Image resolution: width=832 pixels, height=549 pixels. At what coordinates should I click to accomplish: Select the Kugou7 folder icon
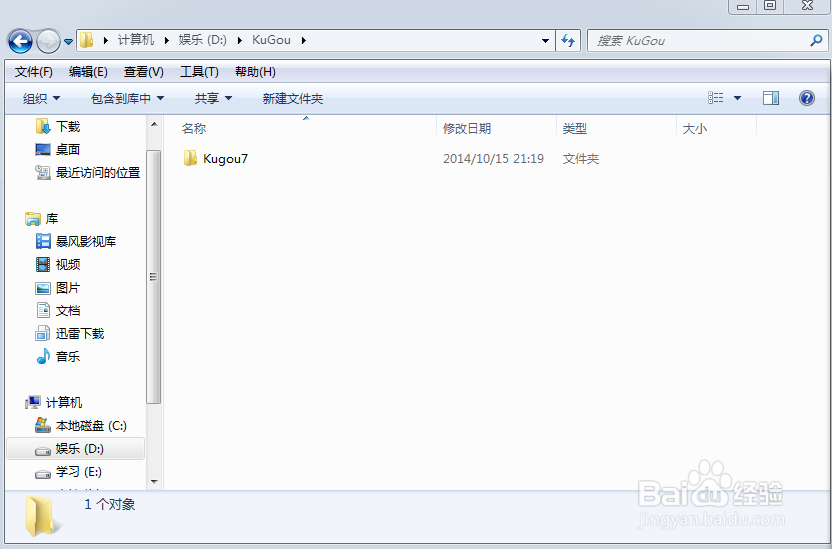190,158
